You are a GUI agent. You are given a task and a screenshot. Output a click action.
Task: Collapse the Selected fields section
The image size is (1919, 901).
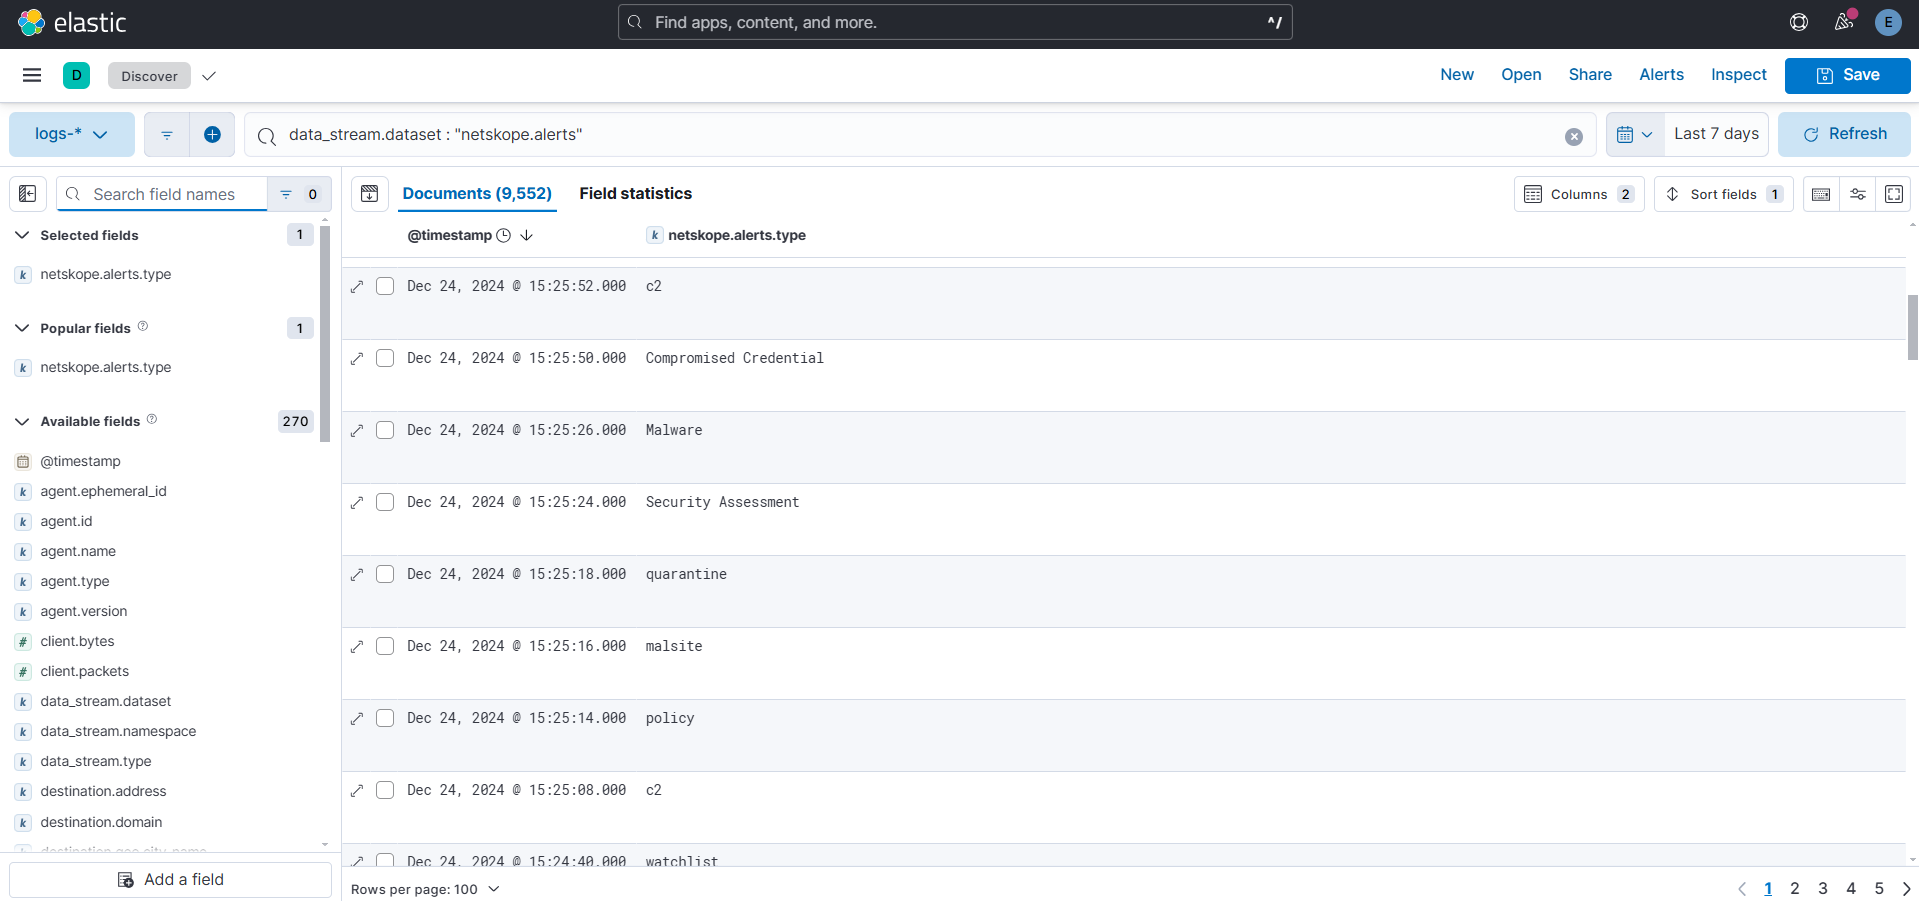[22, 235]
